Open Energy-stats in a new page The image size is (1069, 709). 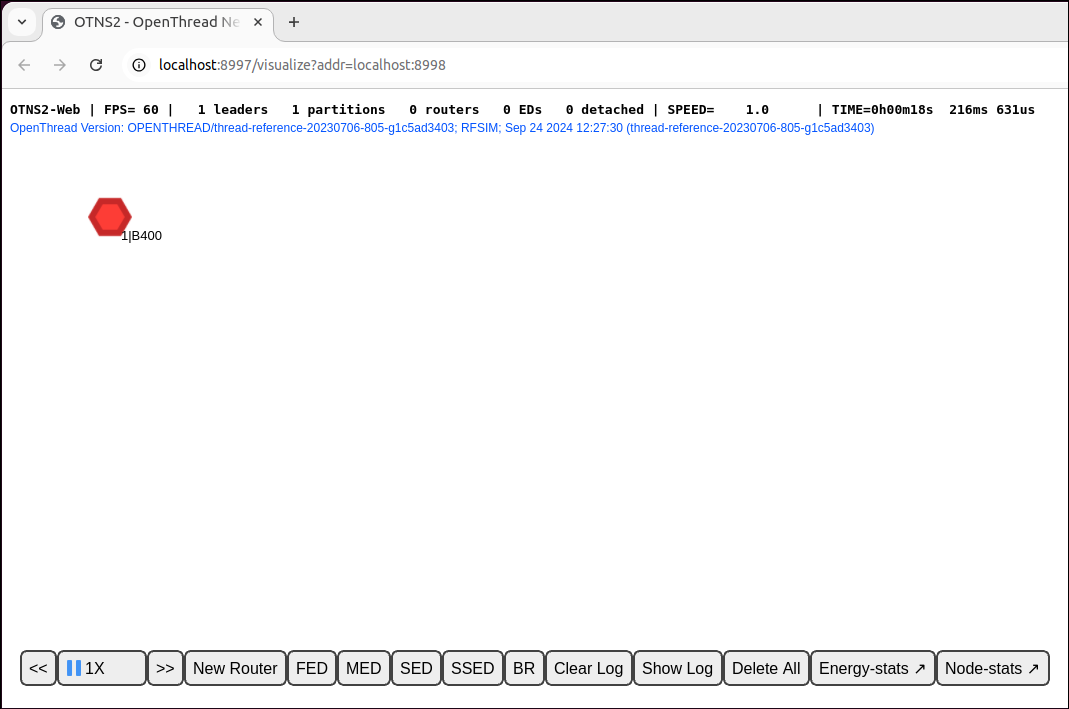click(x=872, y=668)
